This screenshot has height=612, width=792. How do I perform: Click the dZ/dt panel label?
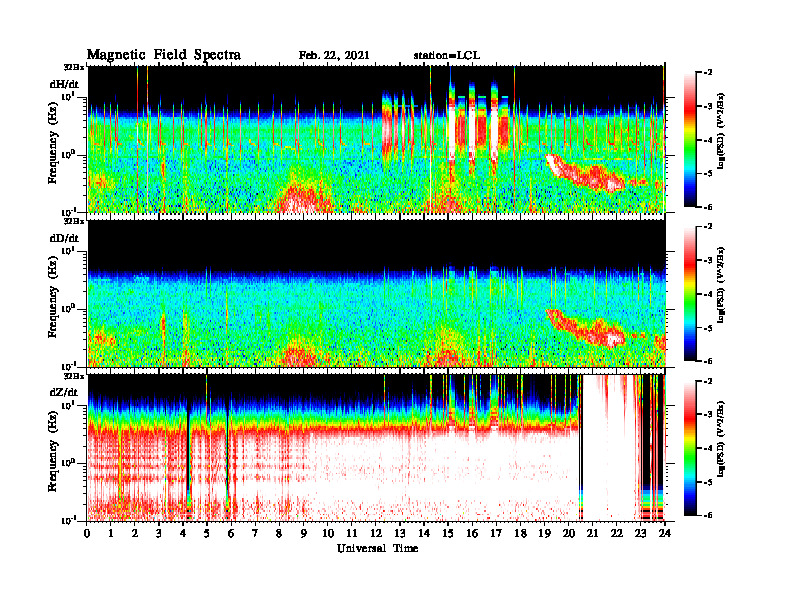(x=64, y=392)
